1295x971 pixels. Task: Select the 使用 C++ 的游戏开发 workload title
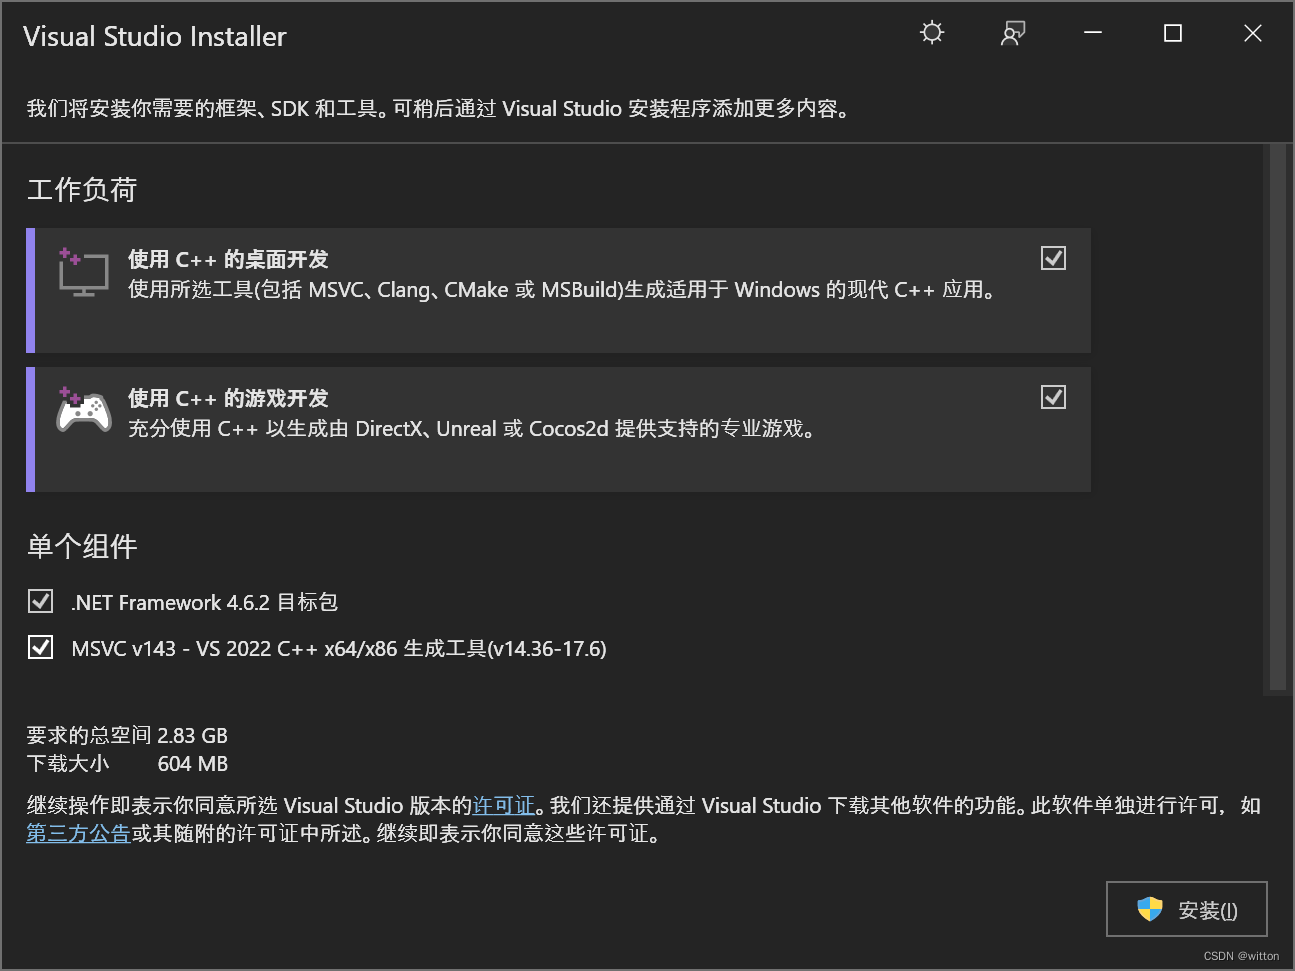(228, 399)
